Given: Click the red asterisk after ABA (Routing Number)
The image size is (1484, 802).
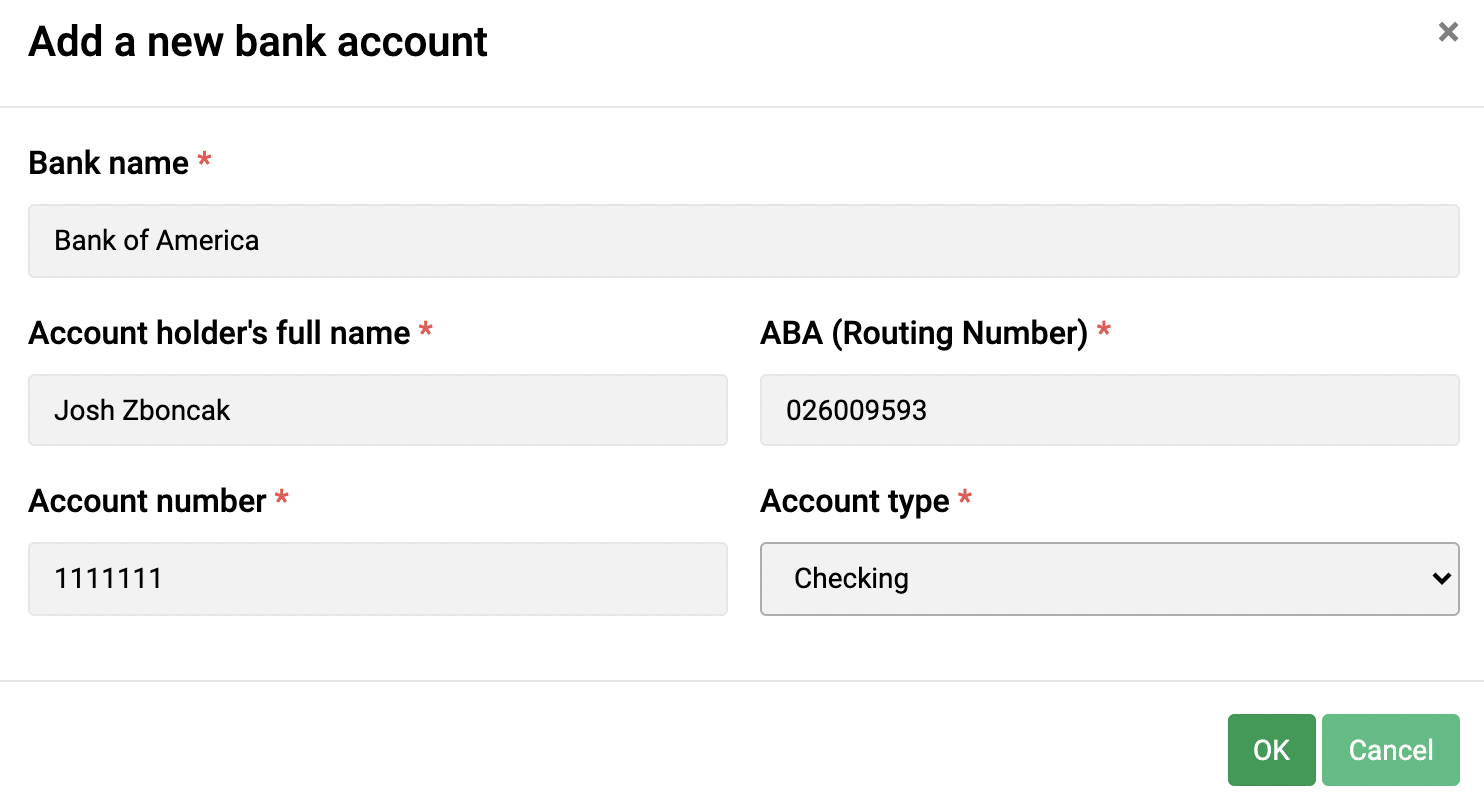Looking at the screenshot, I should (x=1104, y=330).
